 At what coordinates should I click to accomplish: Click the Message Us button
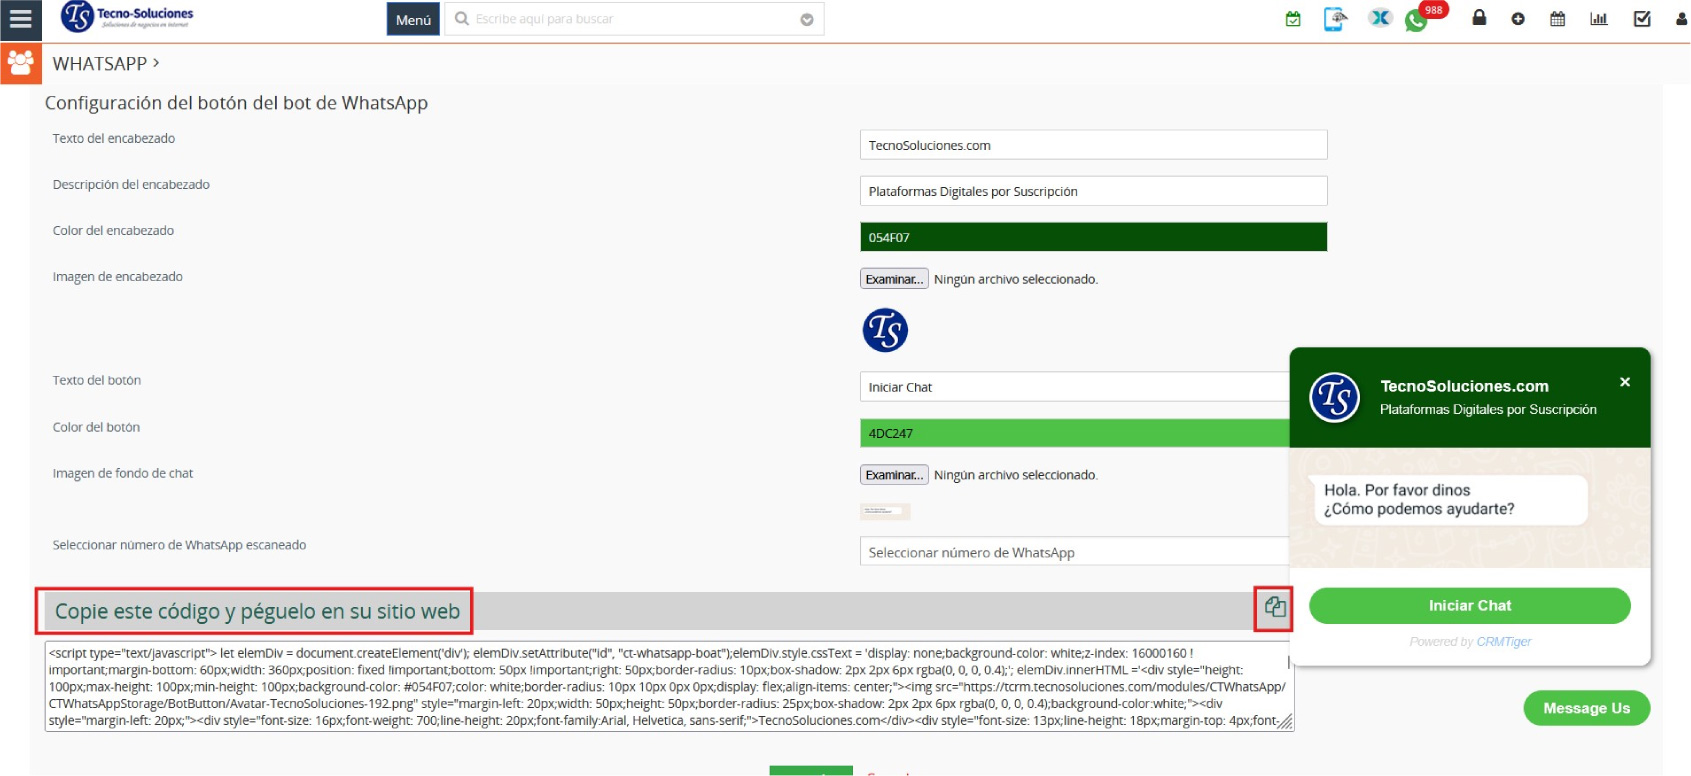click(1586, 708)
